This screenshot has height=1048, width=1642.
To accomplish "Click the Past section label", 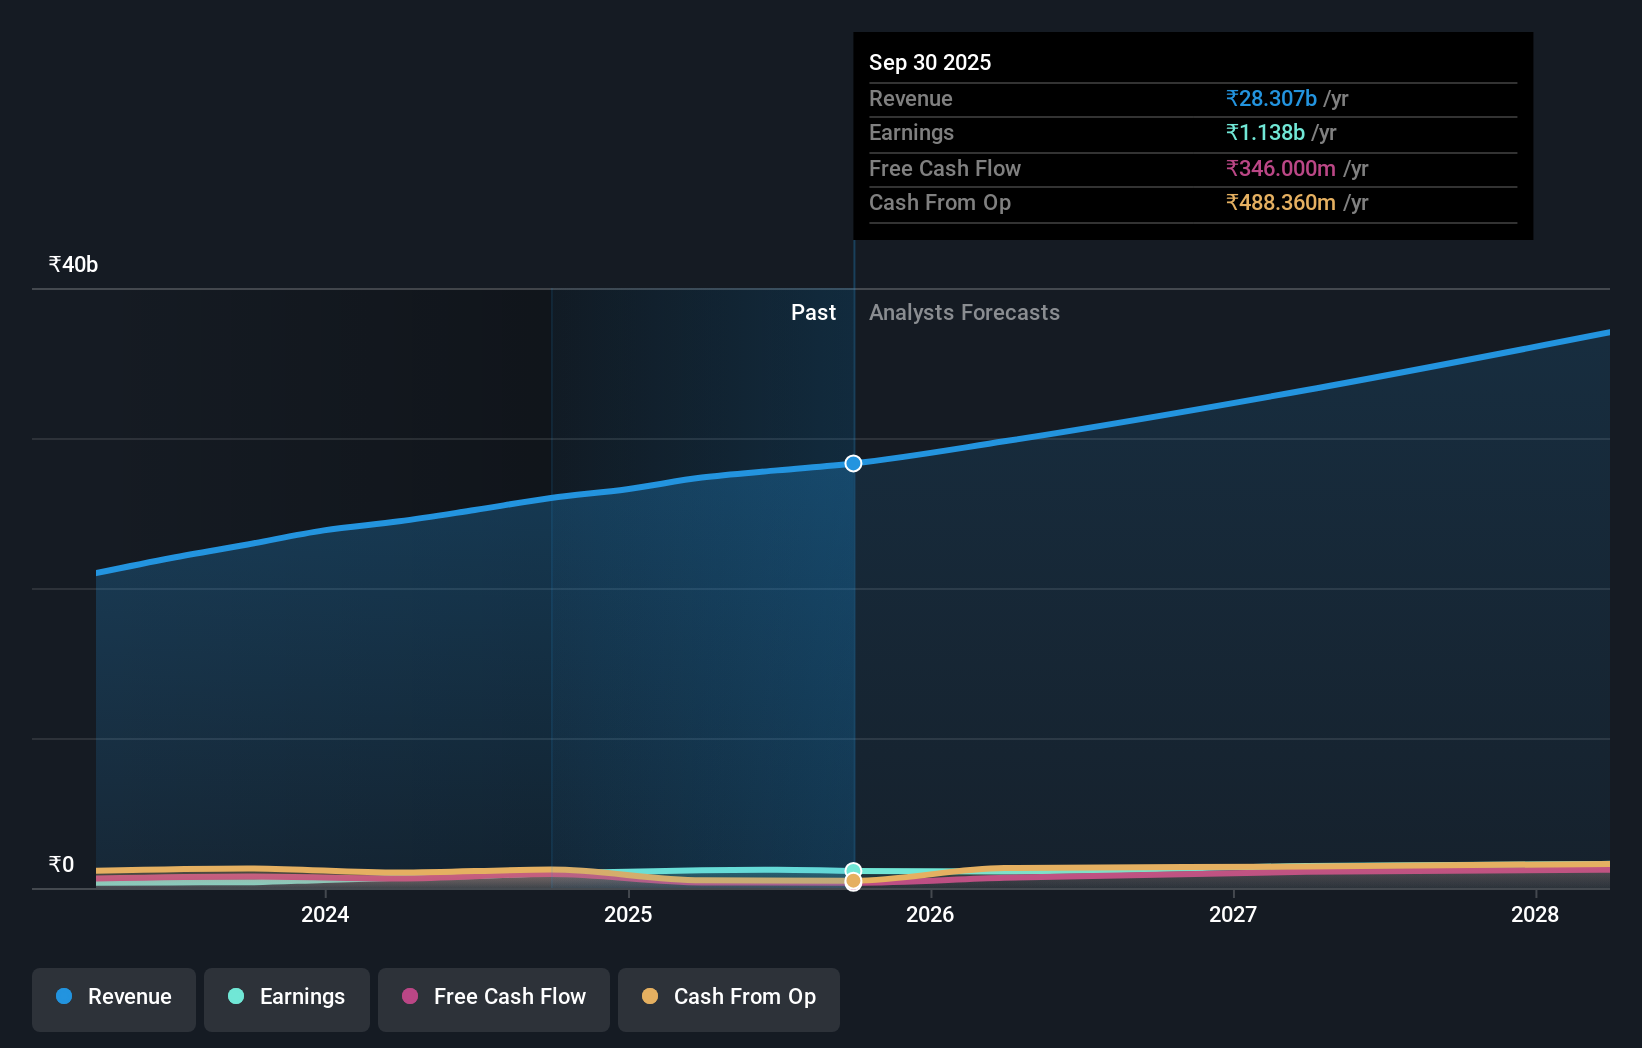I will [x=813, y=312].
